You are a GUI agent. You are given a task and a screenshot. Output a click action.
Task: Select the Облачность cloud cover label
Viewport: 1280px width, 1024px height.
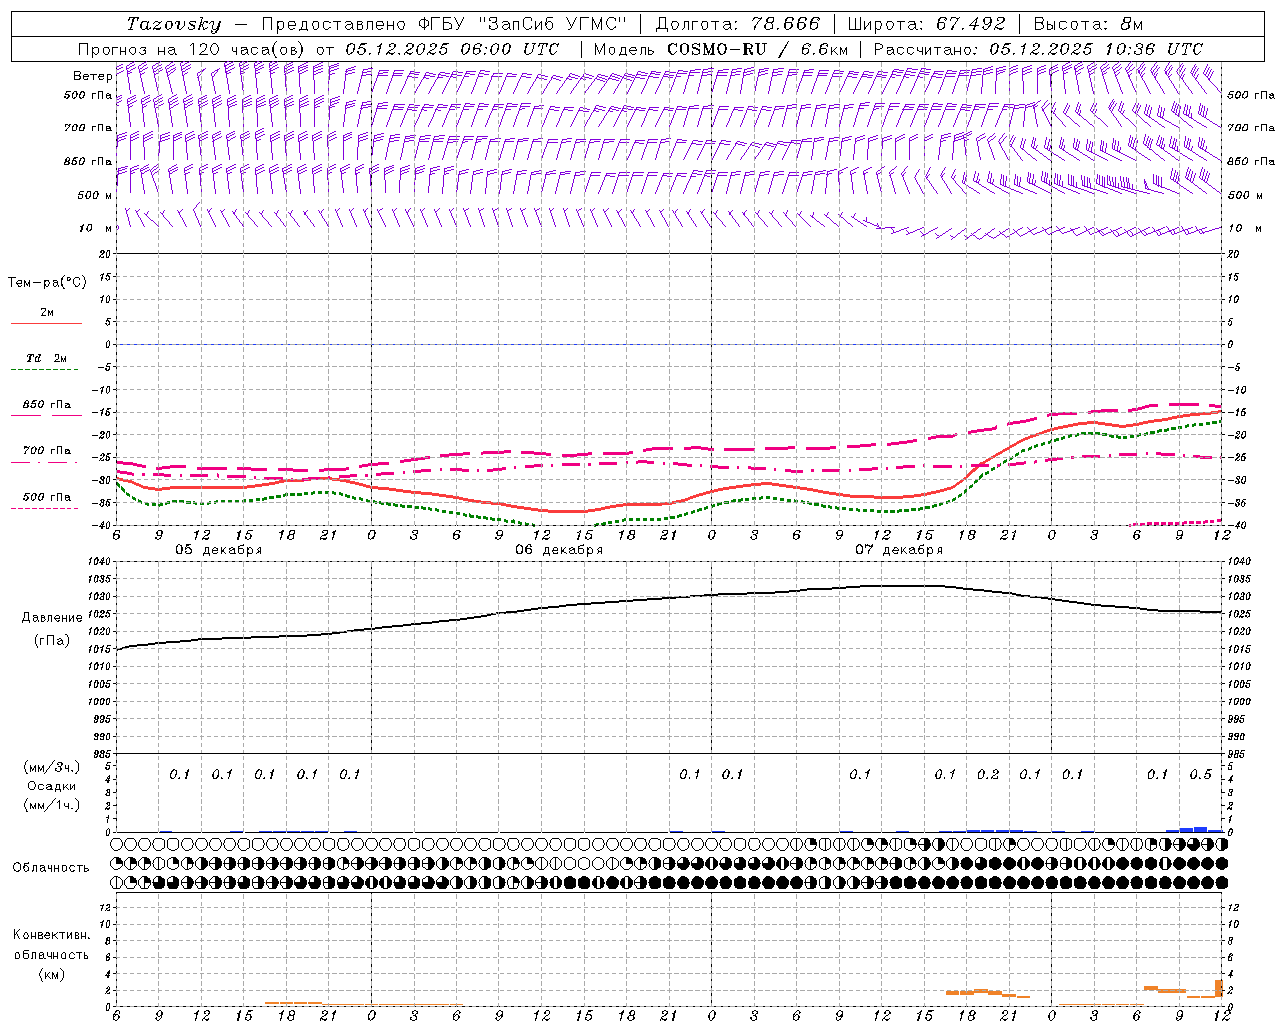(x=51, y=868)
